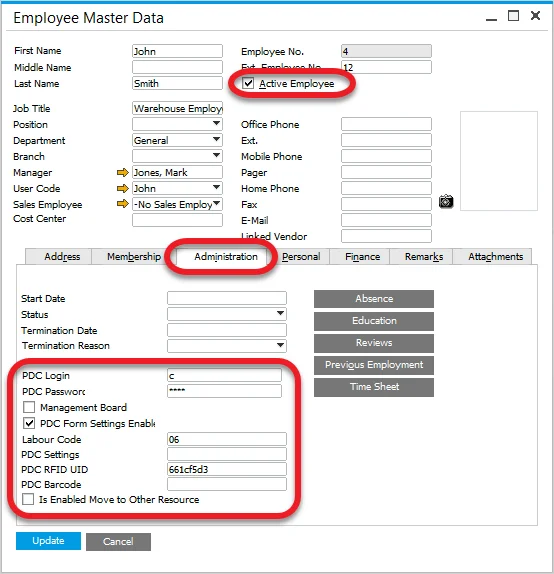Click the Manager field Jones, Mark
554x574 pixels.
177,172
